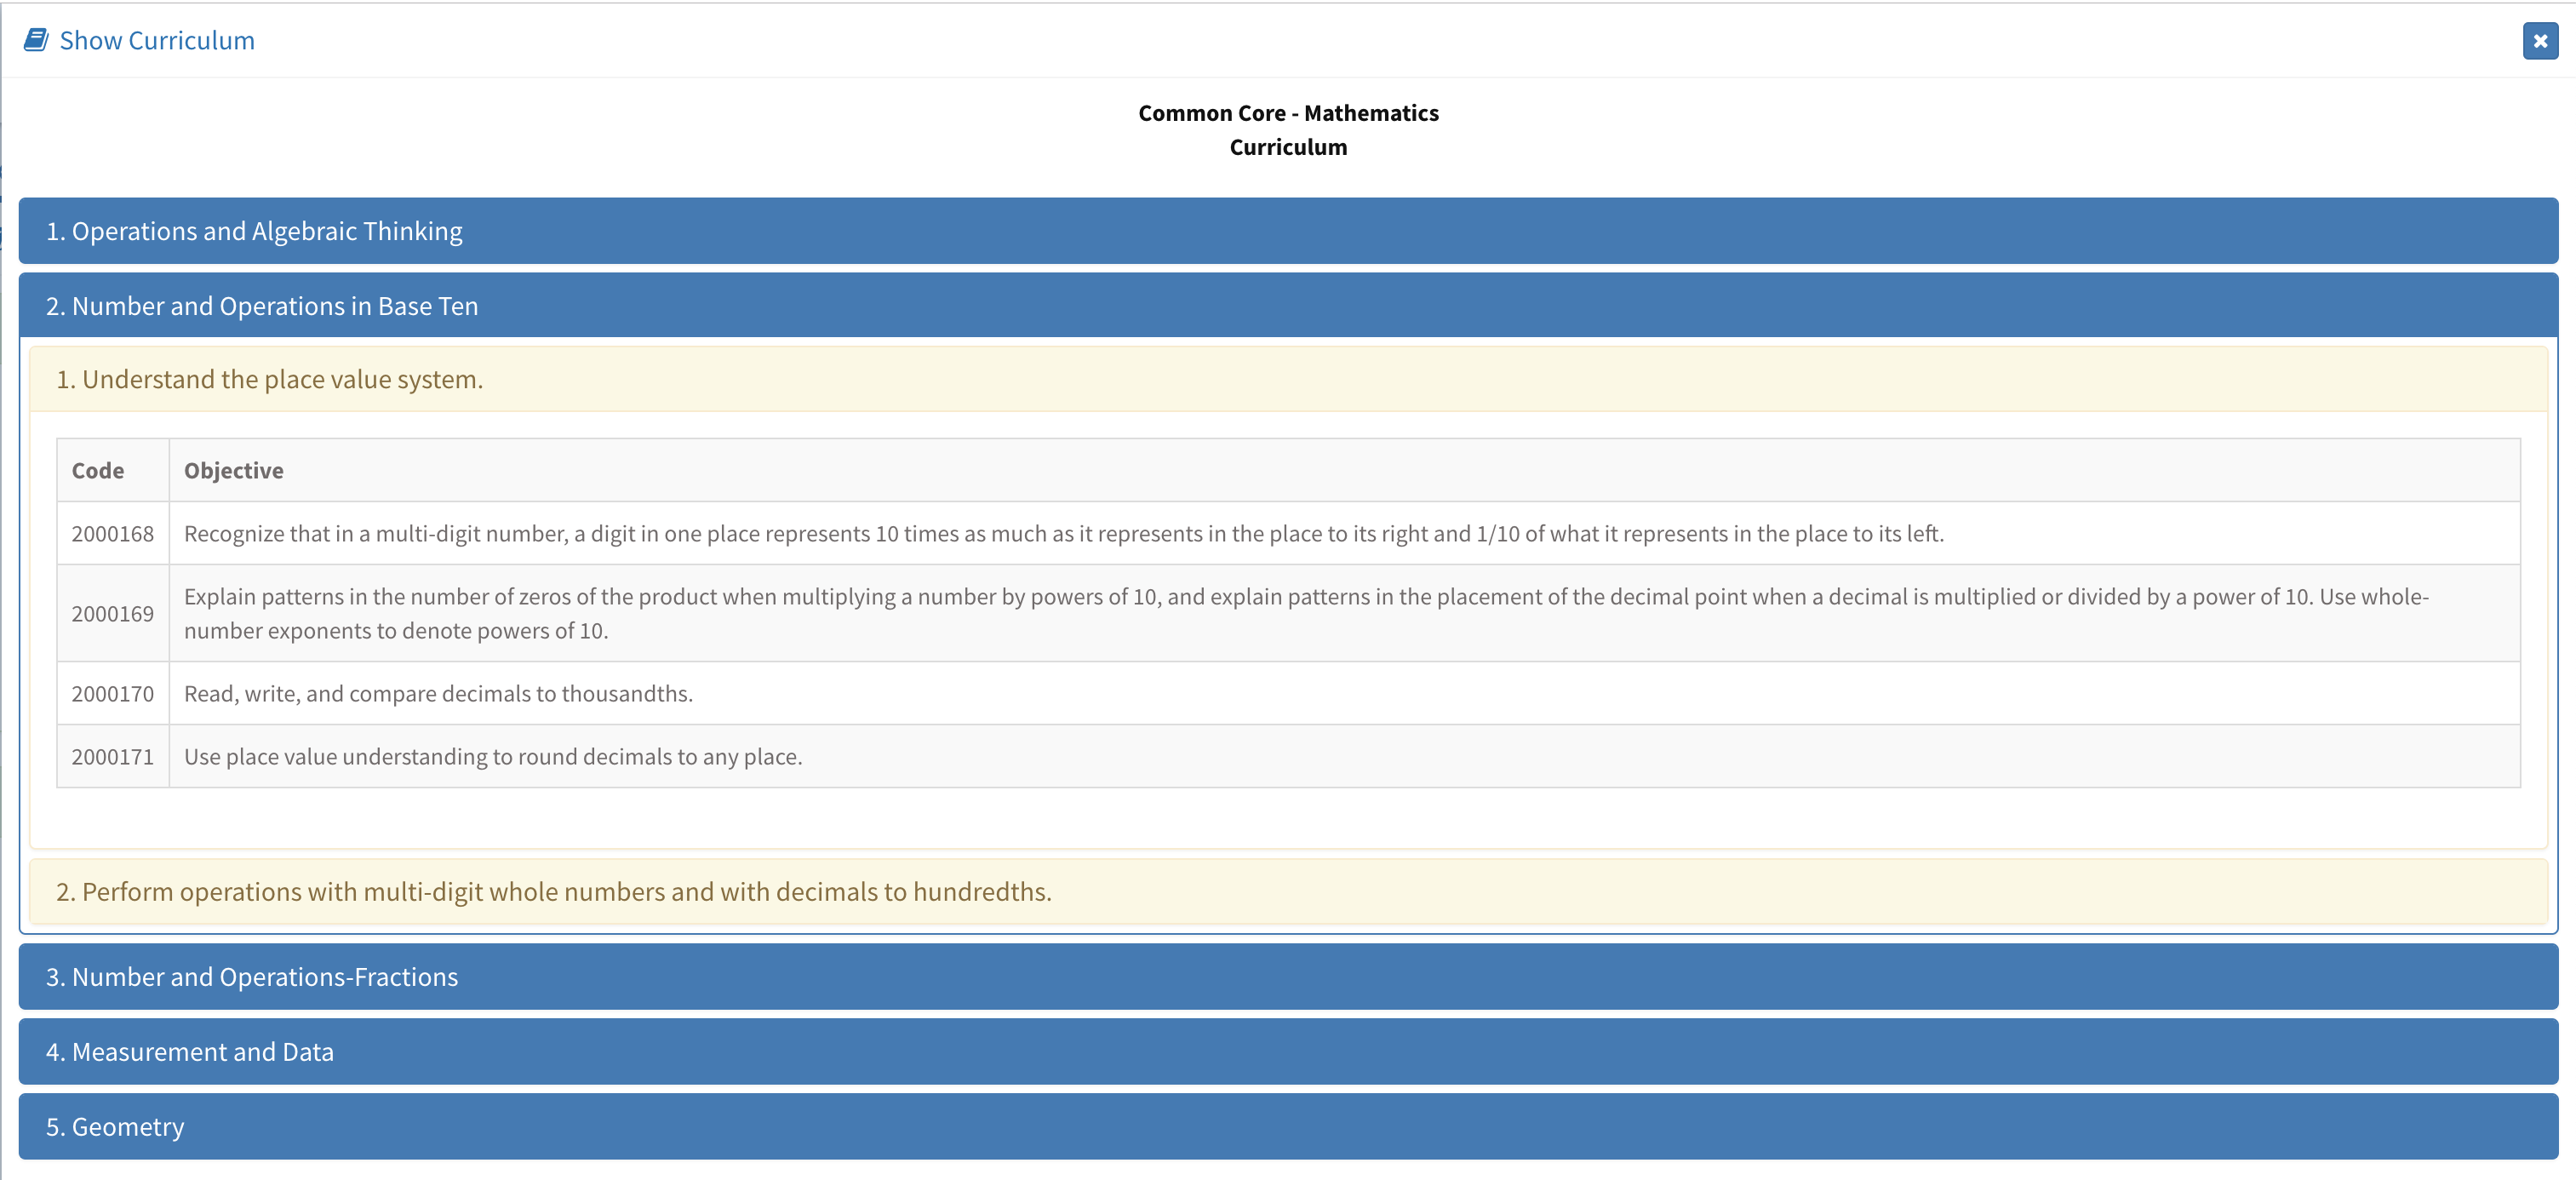Close the curriculum dialog with X button
The image size is (2576, 1180).
click(x=2539, y=41)
